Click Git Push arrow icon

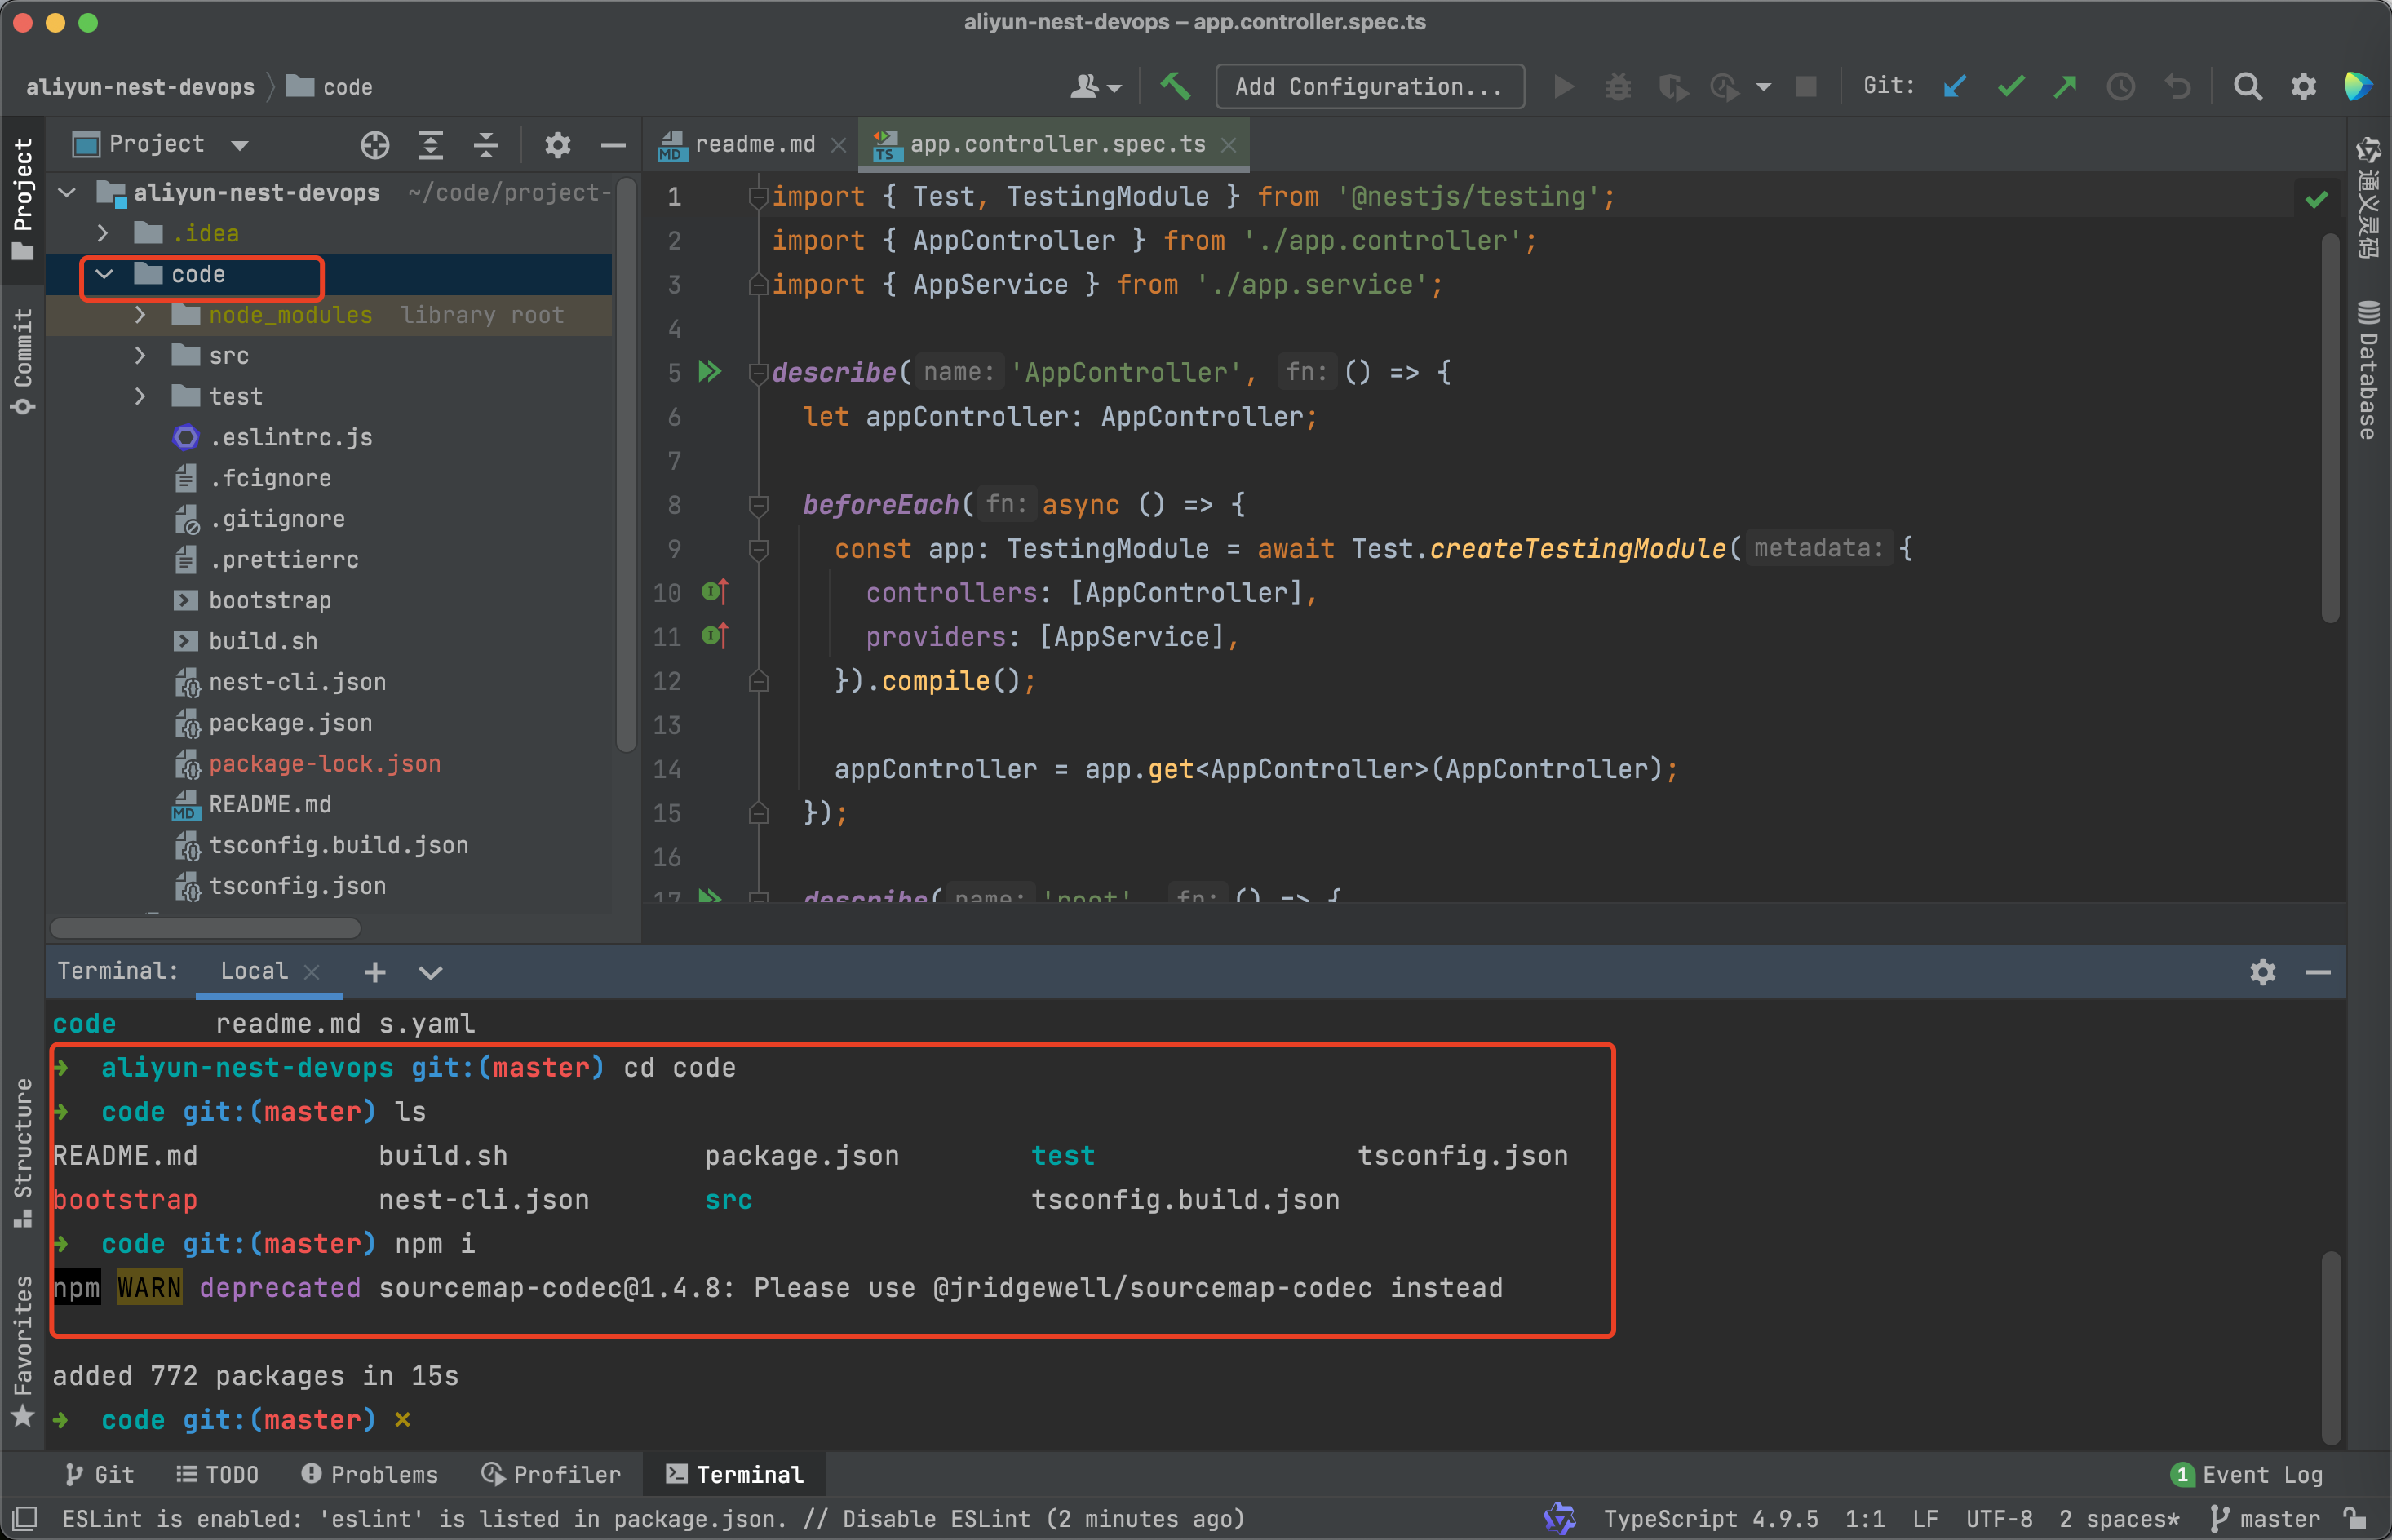[2065, 87]
